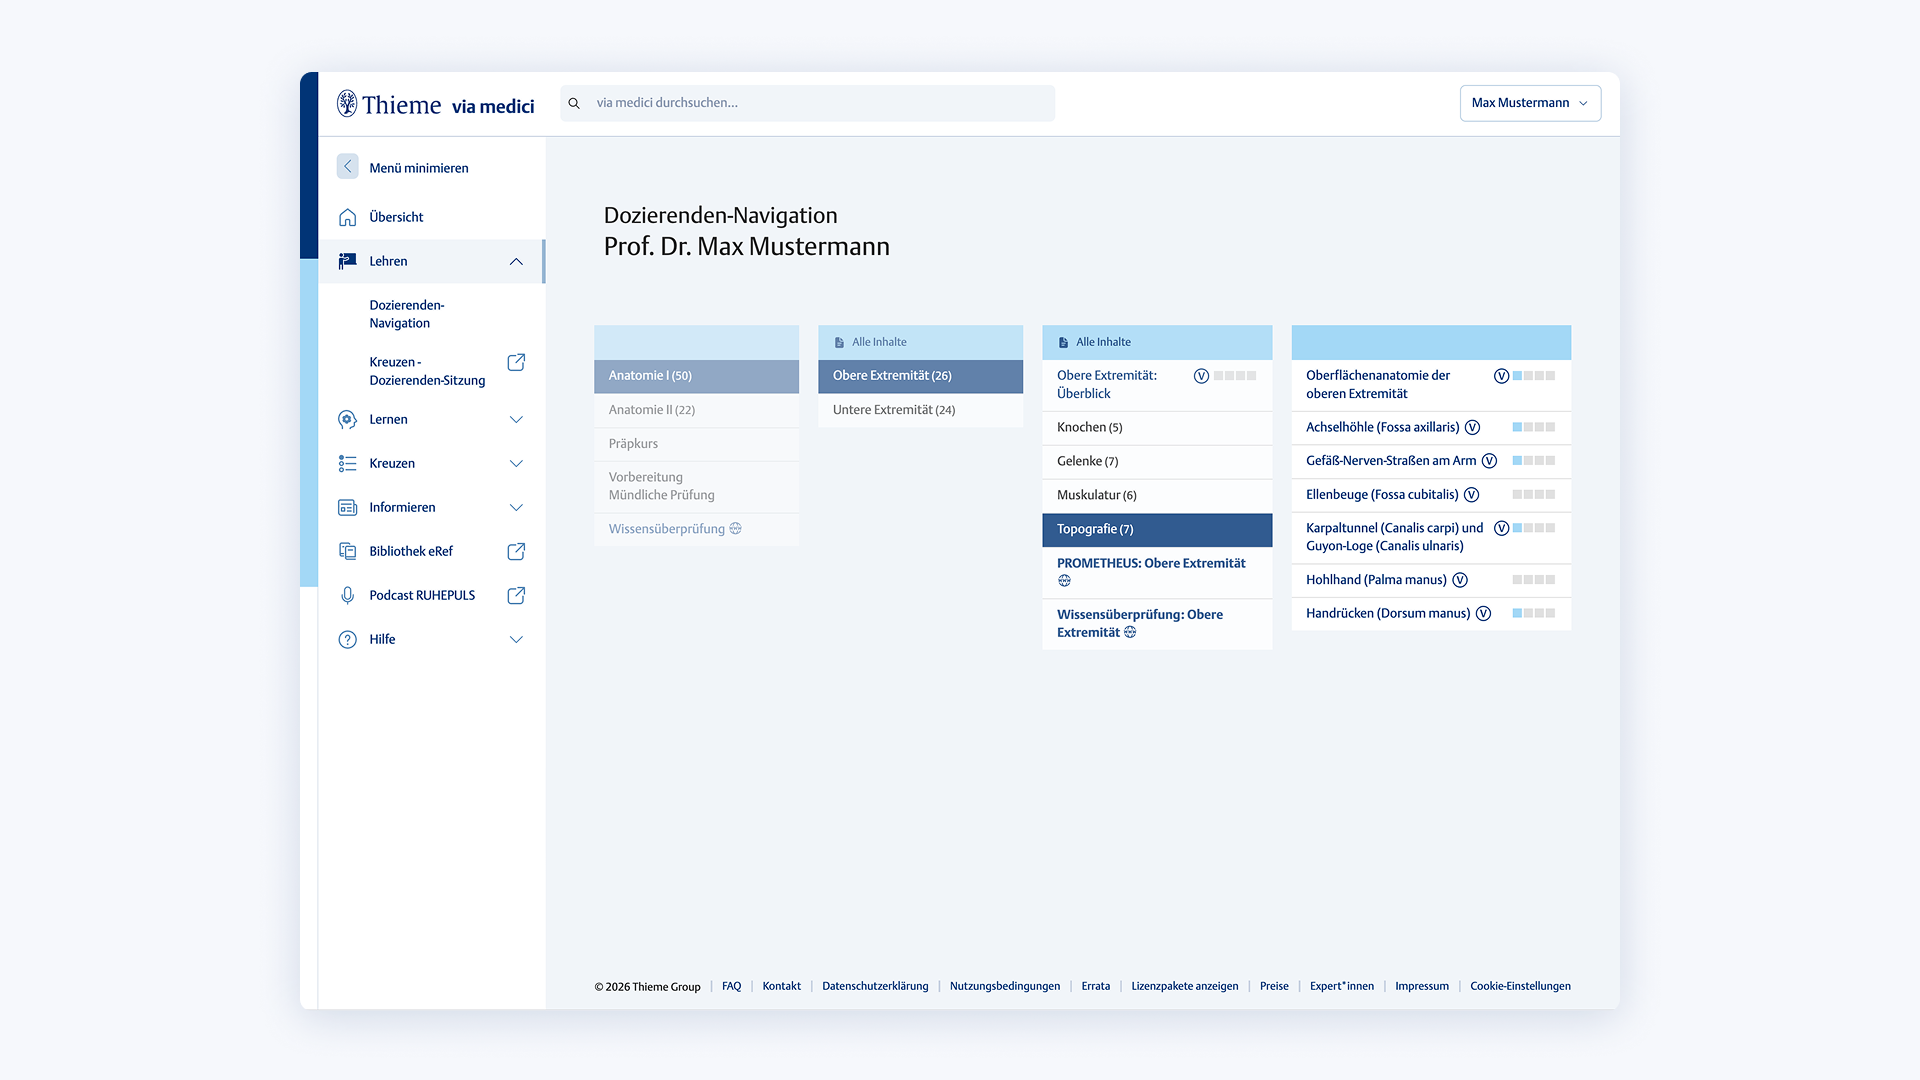Screen dimensions: 1920x1080
Task: Open Cookie-Einstellungen footer link
Action: [x=1520, y=986]
